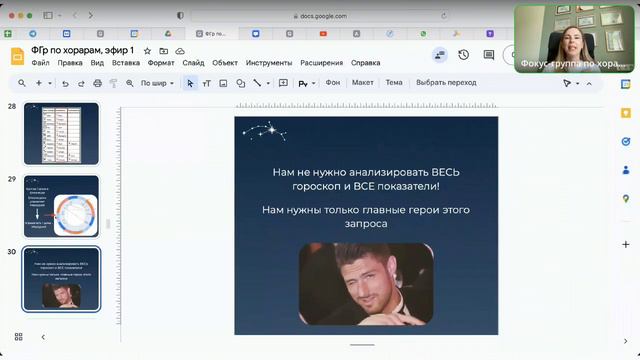Open search menus magnifier icon
The image size is (640, 360).
click(x=22, y=83)
